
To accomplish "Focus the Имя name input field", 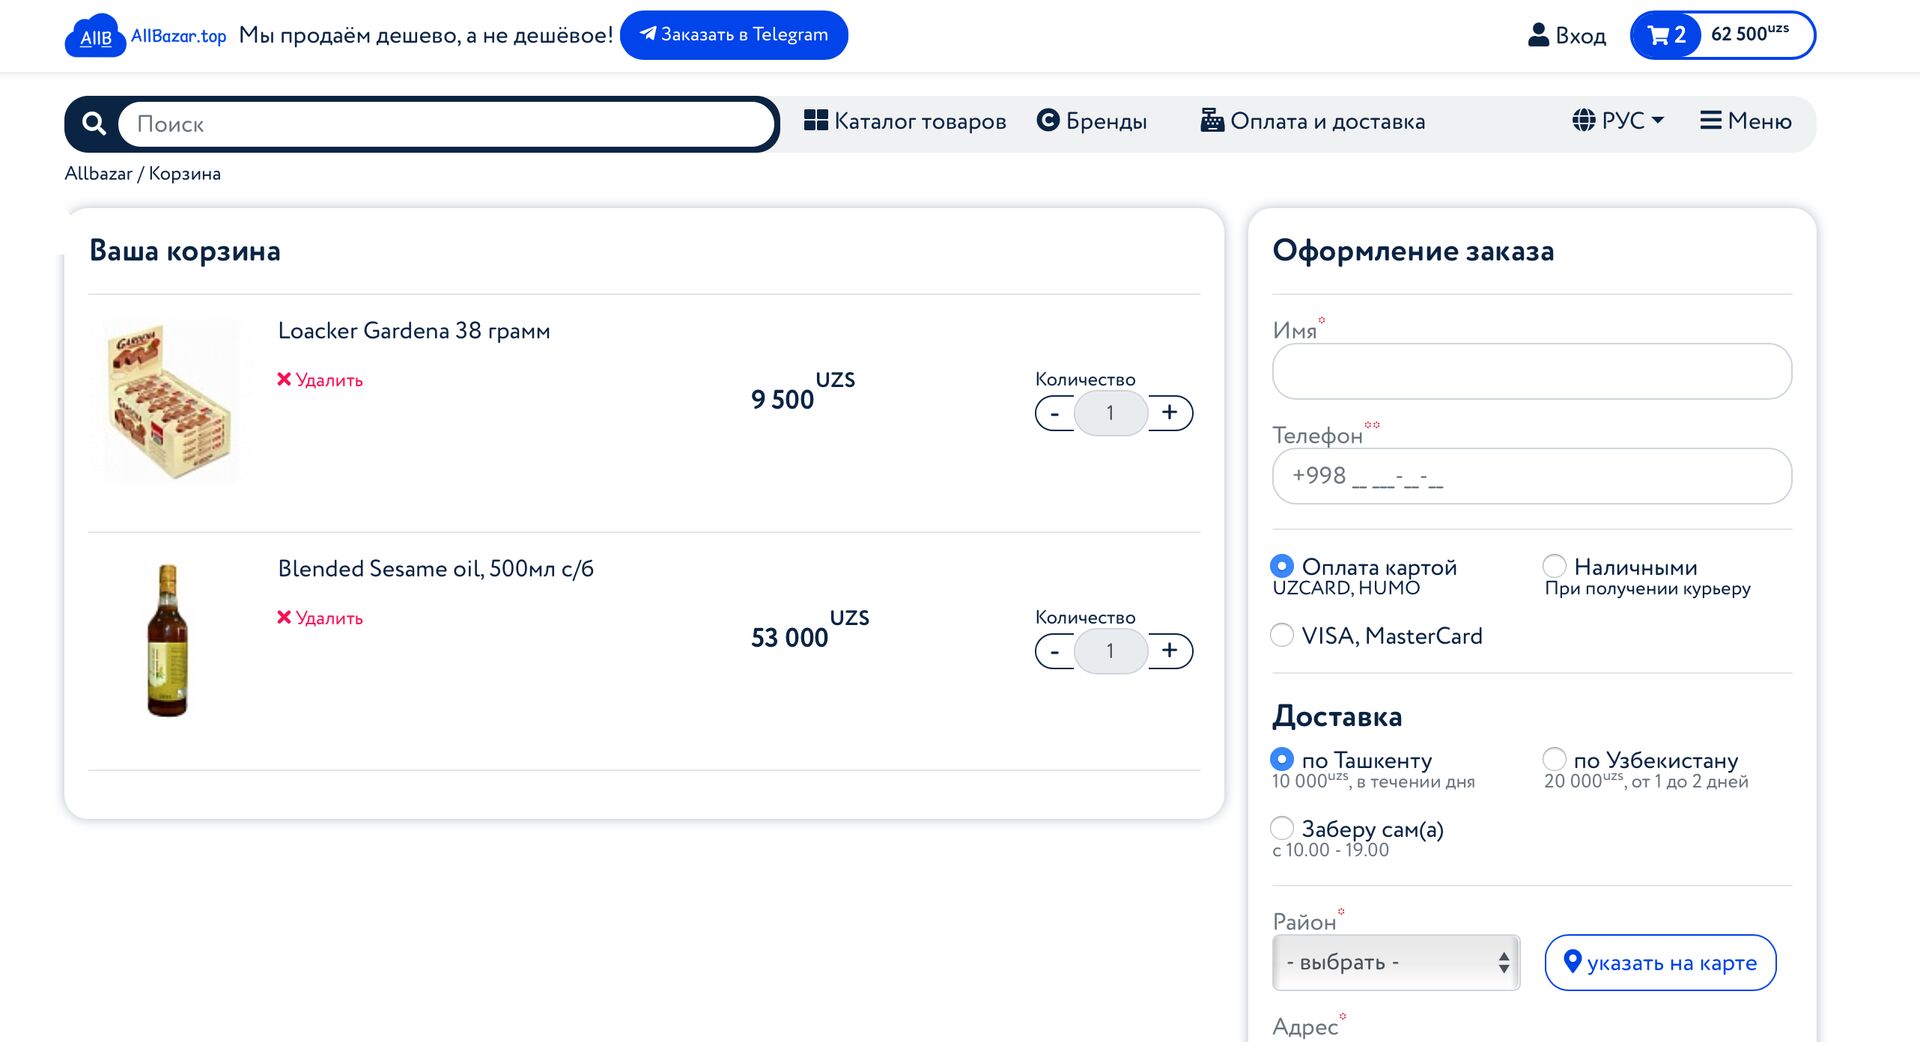I will (1531, 371).
